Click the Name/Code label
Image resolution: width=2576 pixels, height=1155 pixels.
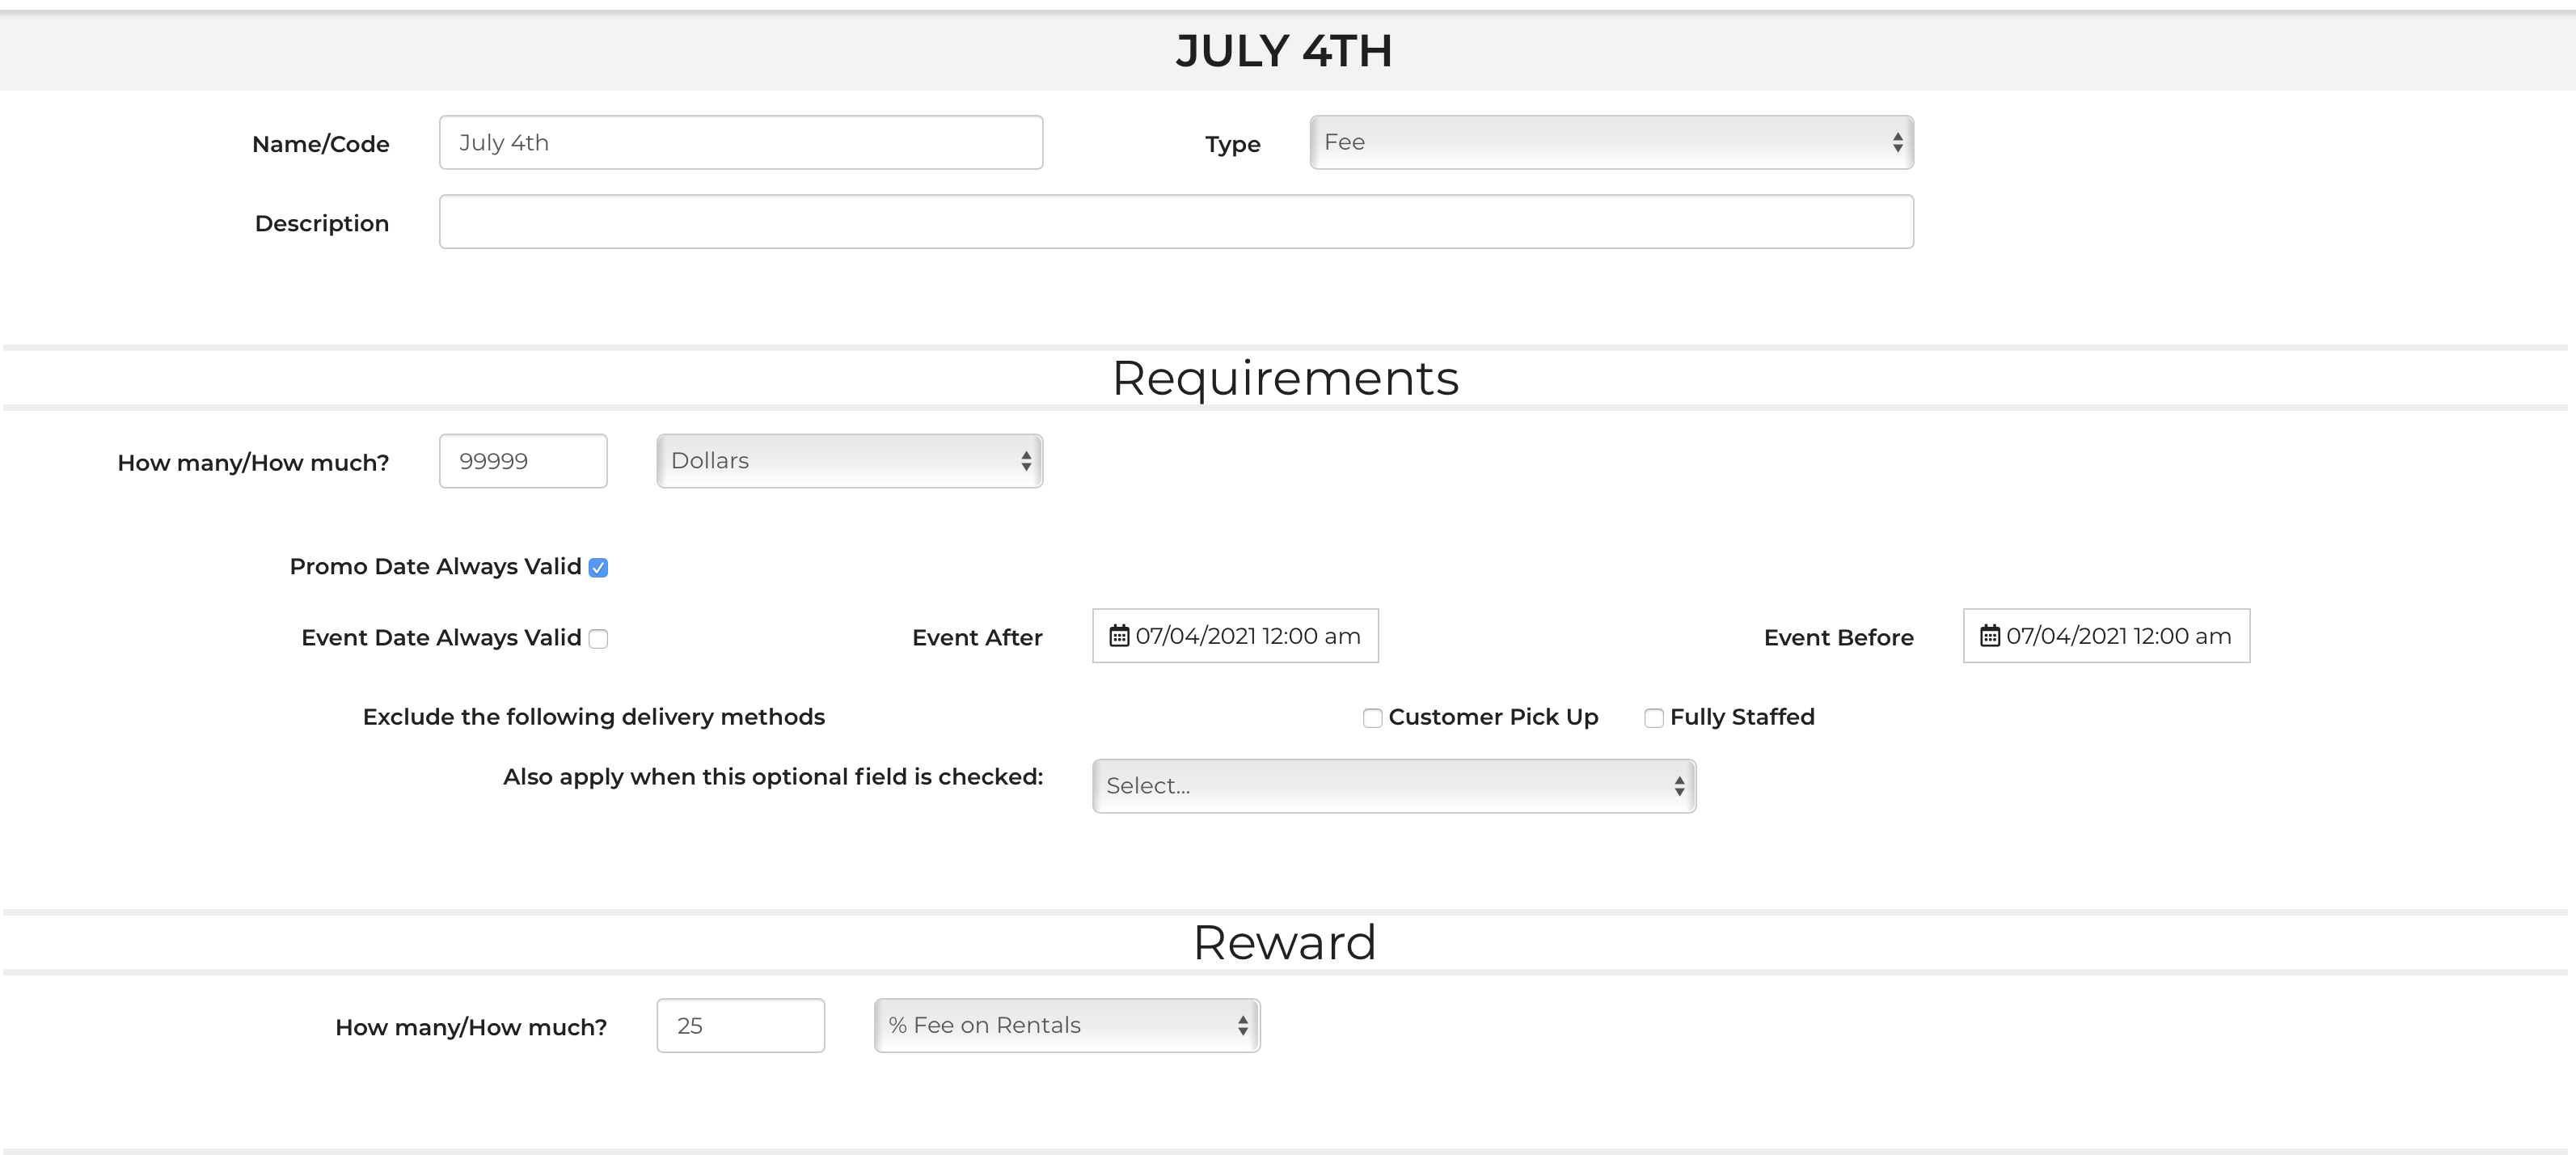coord(321,144)
